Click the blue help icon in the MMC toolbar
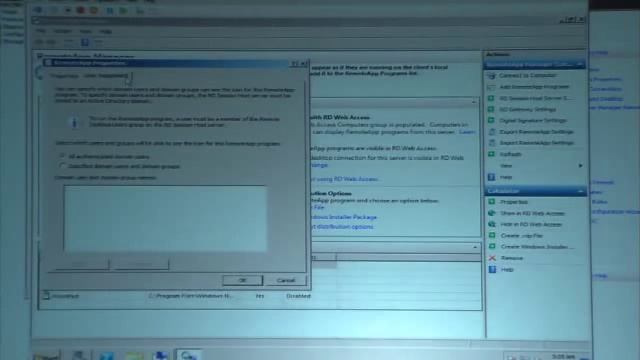Image resolution: width=640 pixels, height=360 pixels. pyautogui.click(x=84, y=42)
